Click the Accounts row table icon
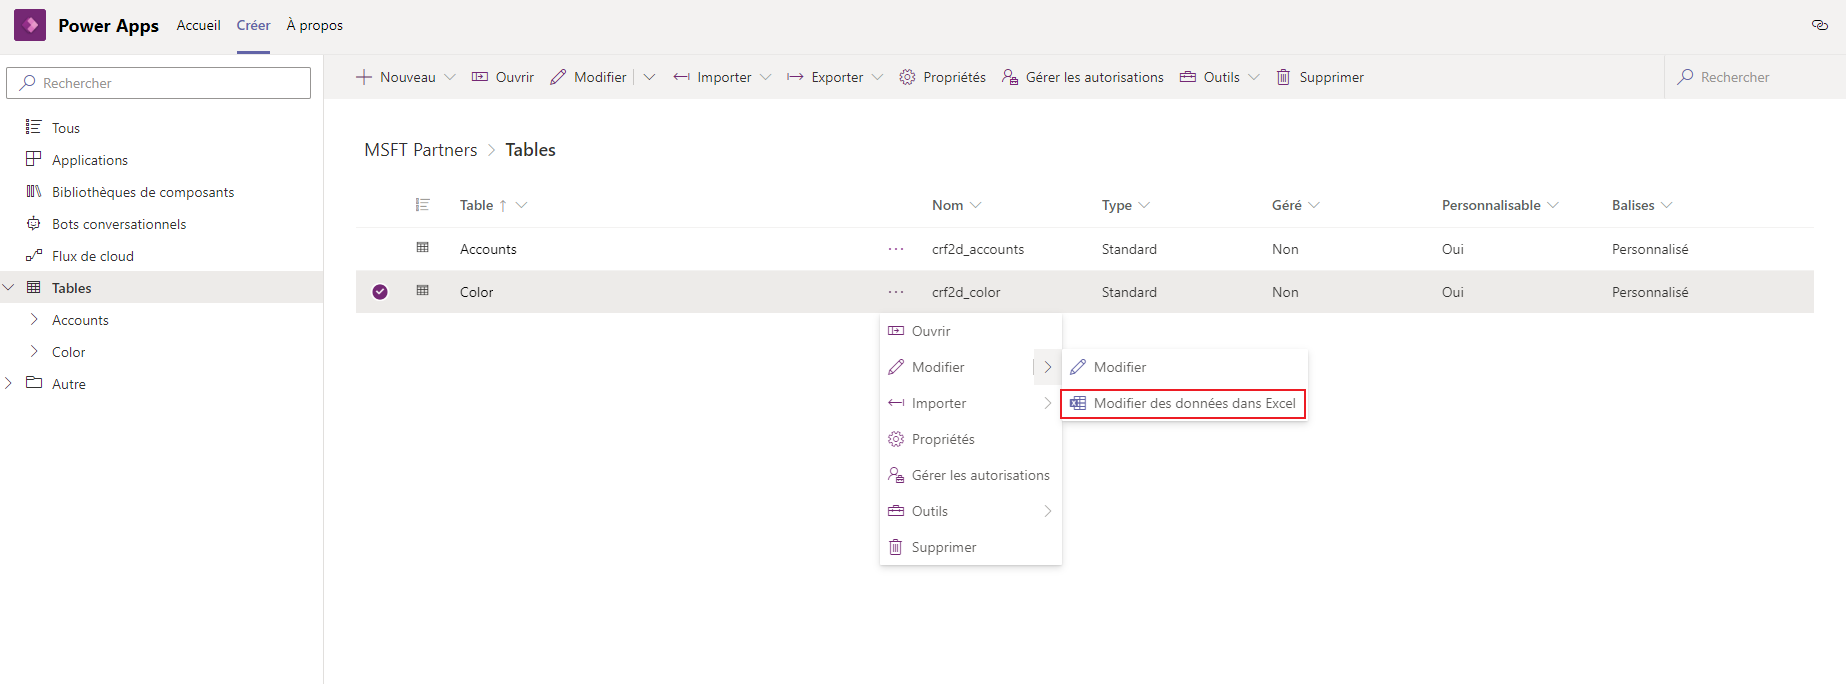This screenshot has height=684, width=1846. pos(423,248)
